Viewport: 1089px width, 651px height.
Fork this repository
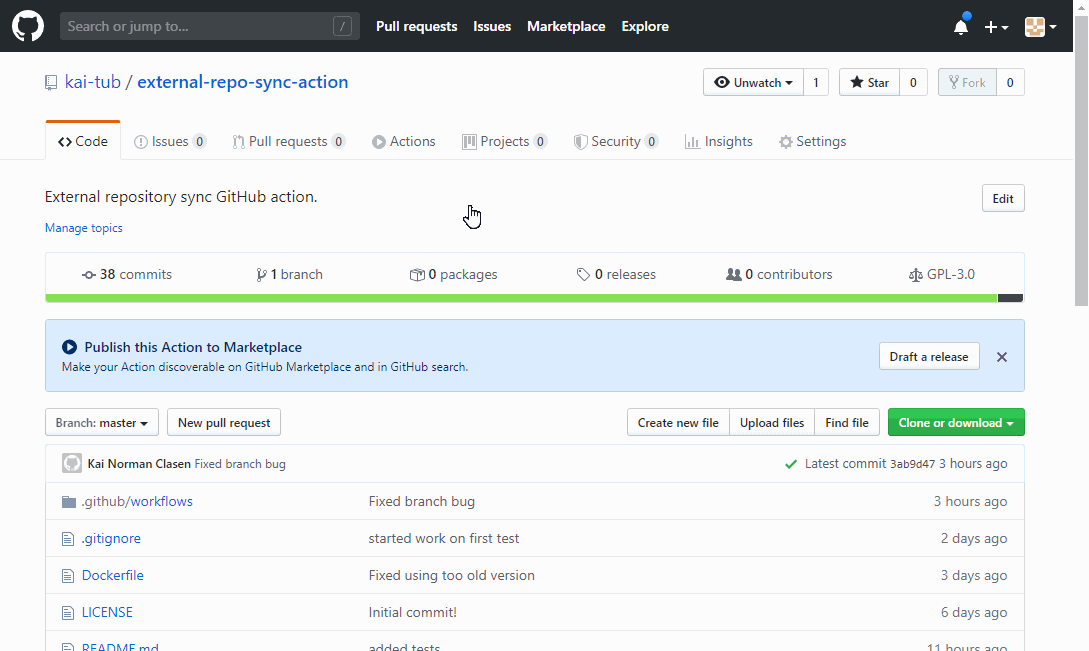coord(966,82)
